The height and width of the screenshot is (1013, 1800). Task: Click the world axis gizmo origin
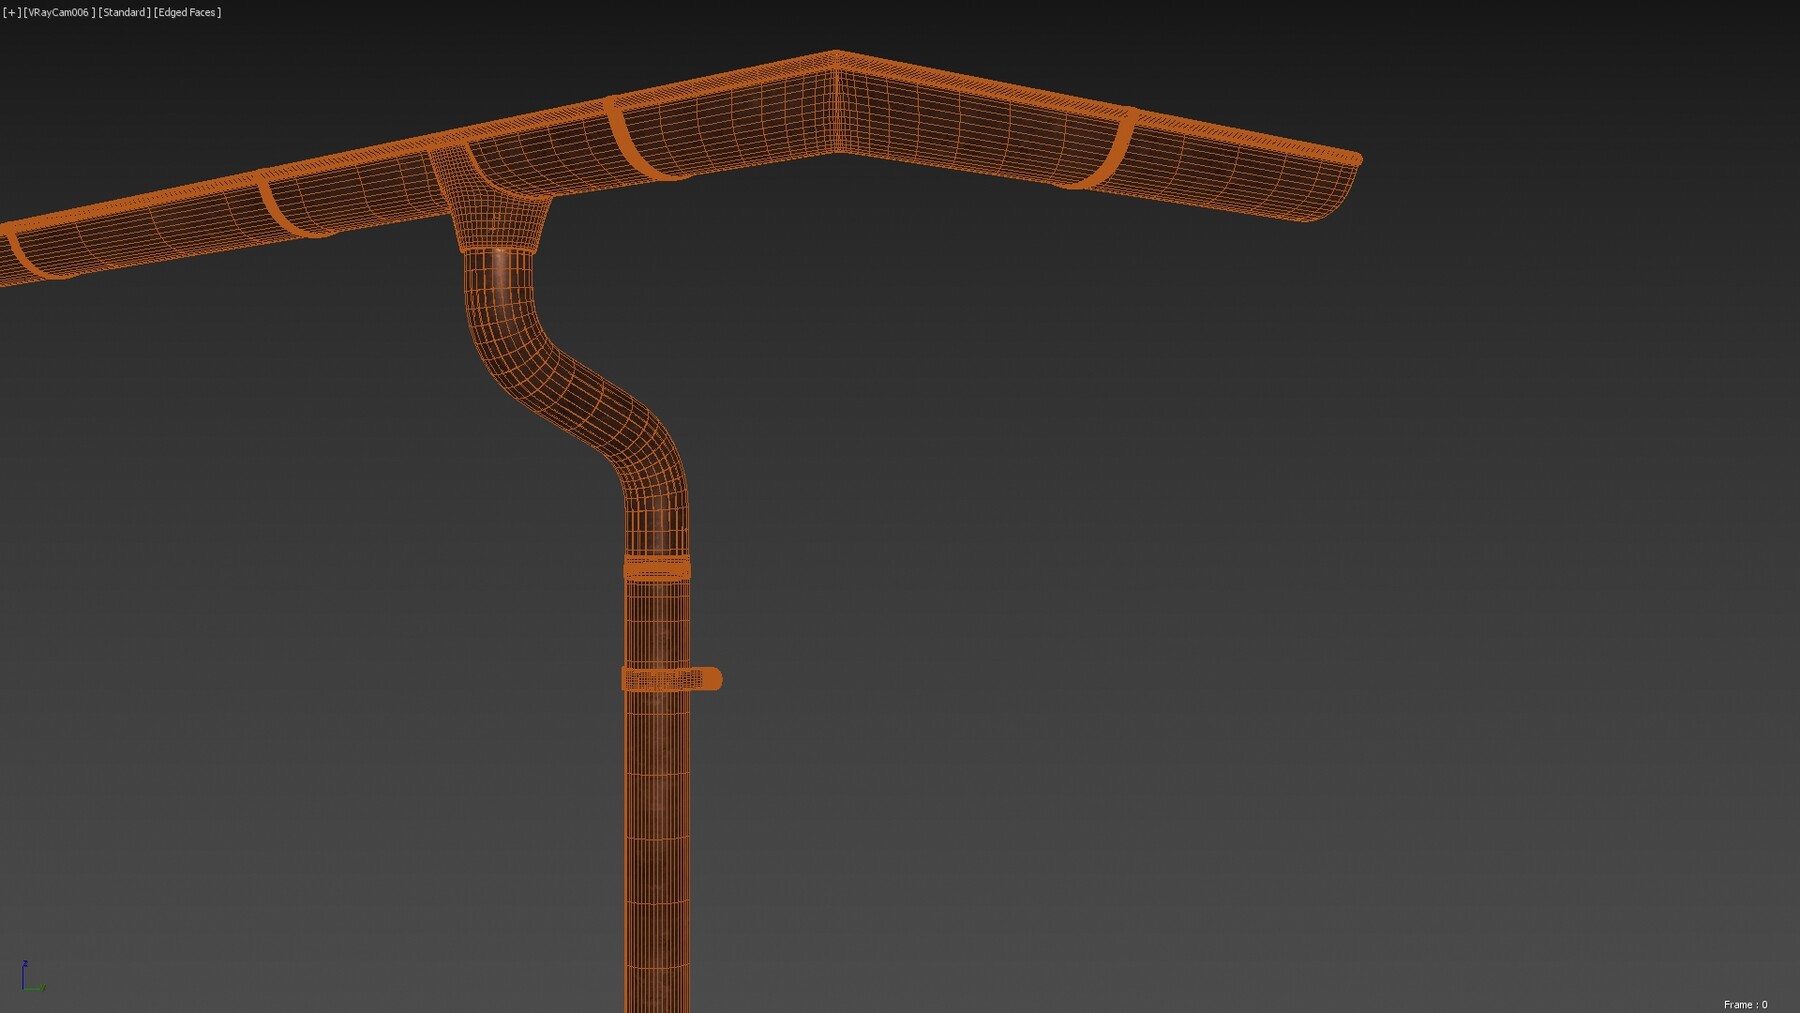point(23,988)
